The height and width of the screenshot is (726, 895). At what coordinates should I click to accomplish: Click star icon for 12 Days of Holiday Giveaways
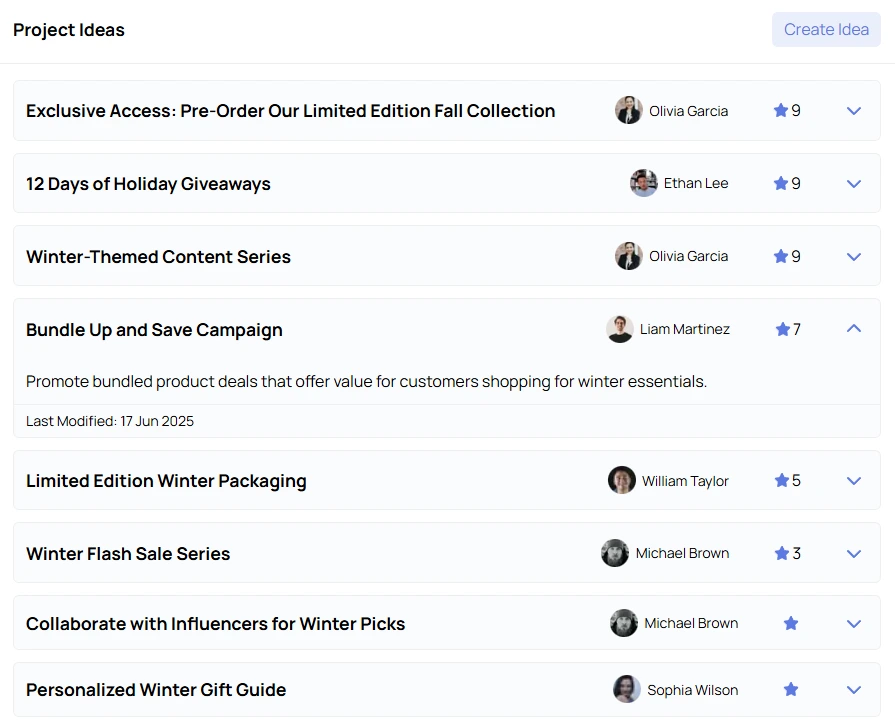[x=780, y=183]
